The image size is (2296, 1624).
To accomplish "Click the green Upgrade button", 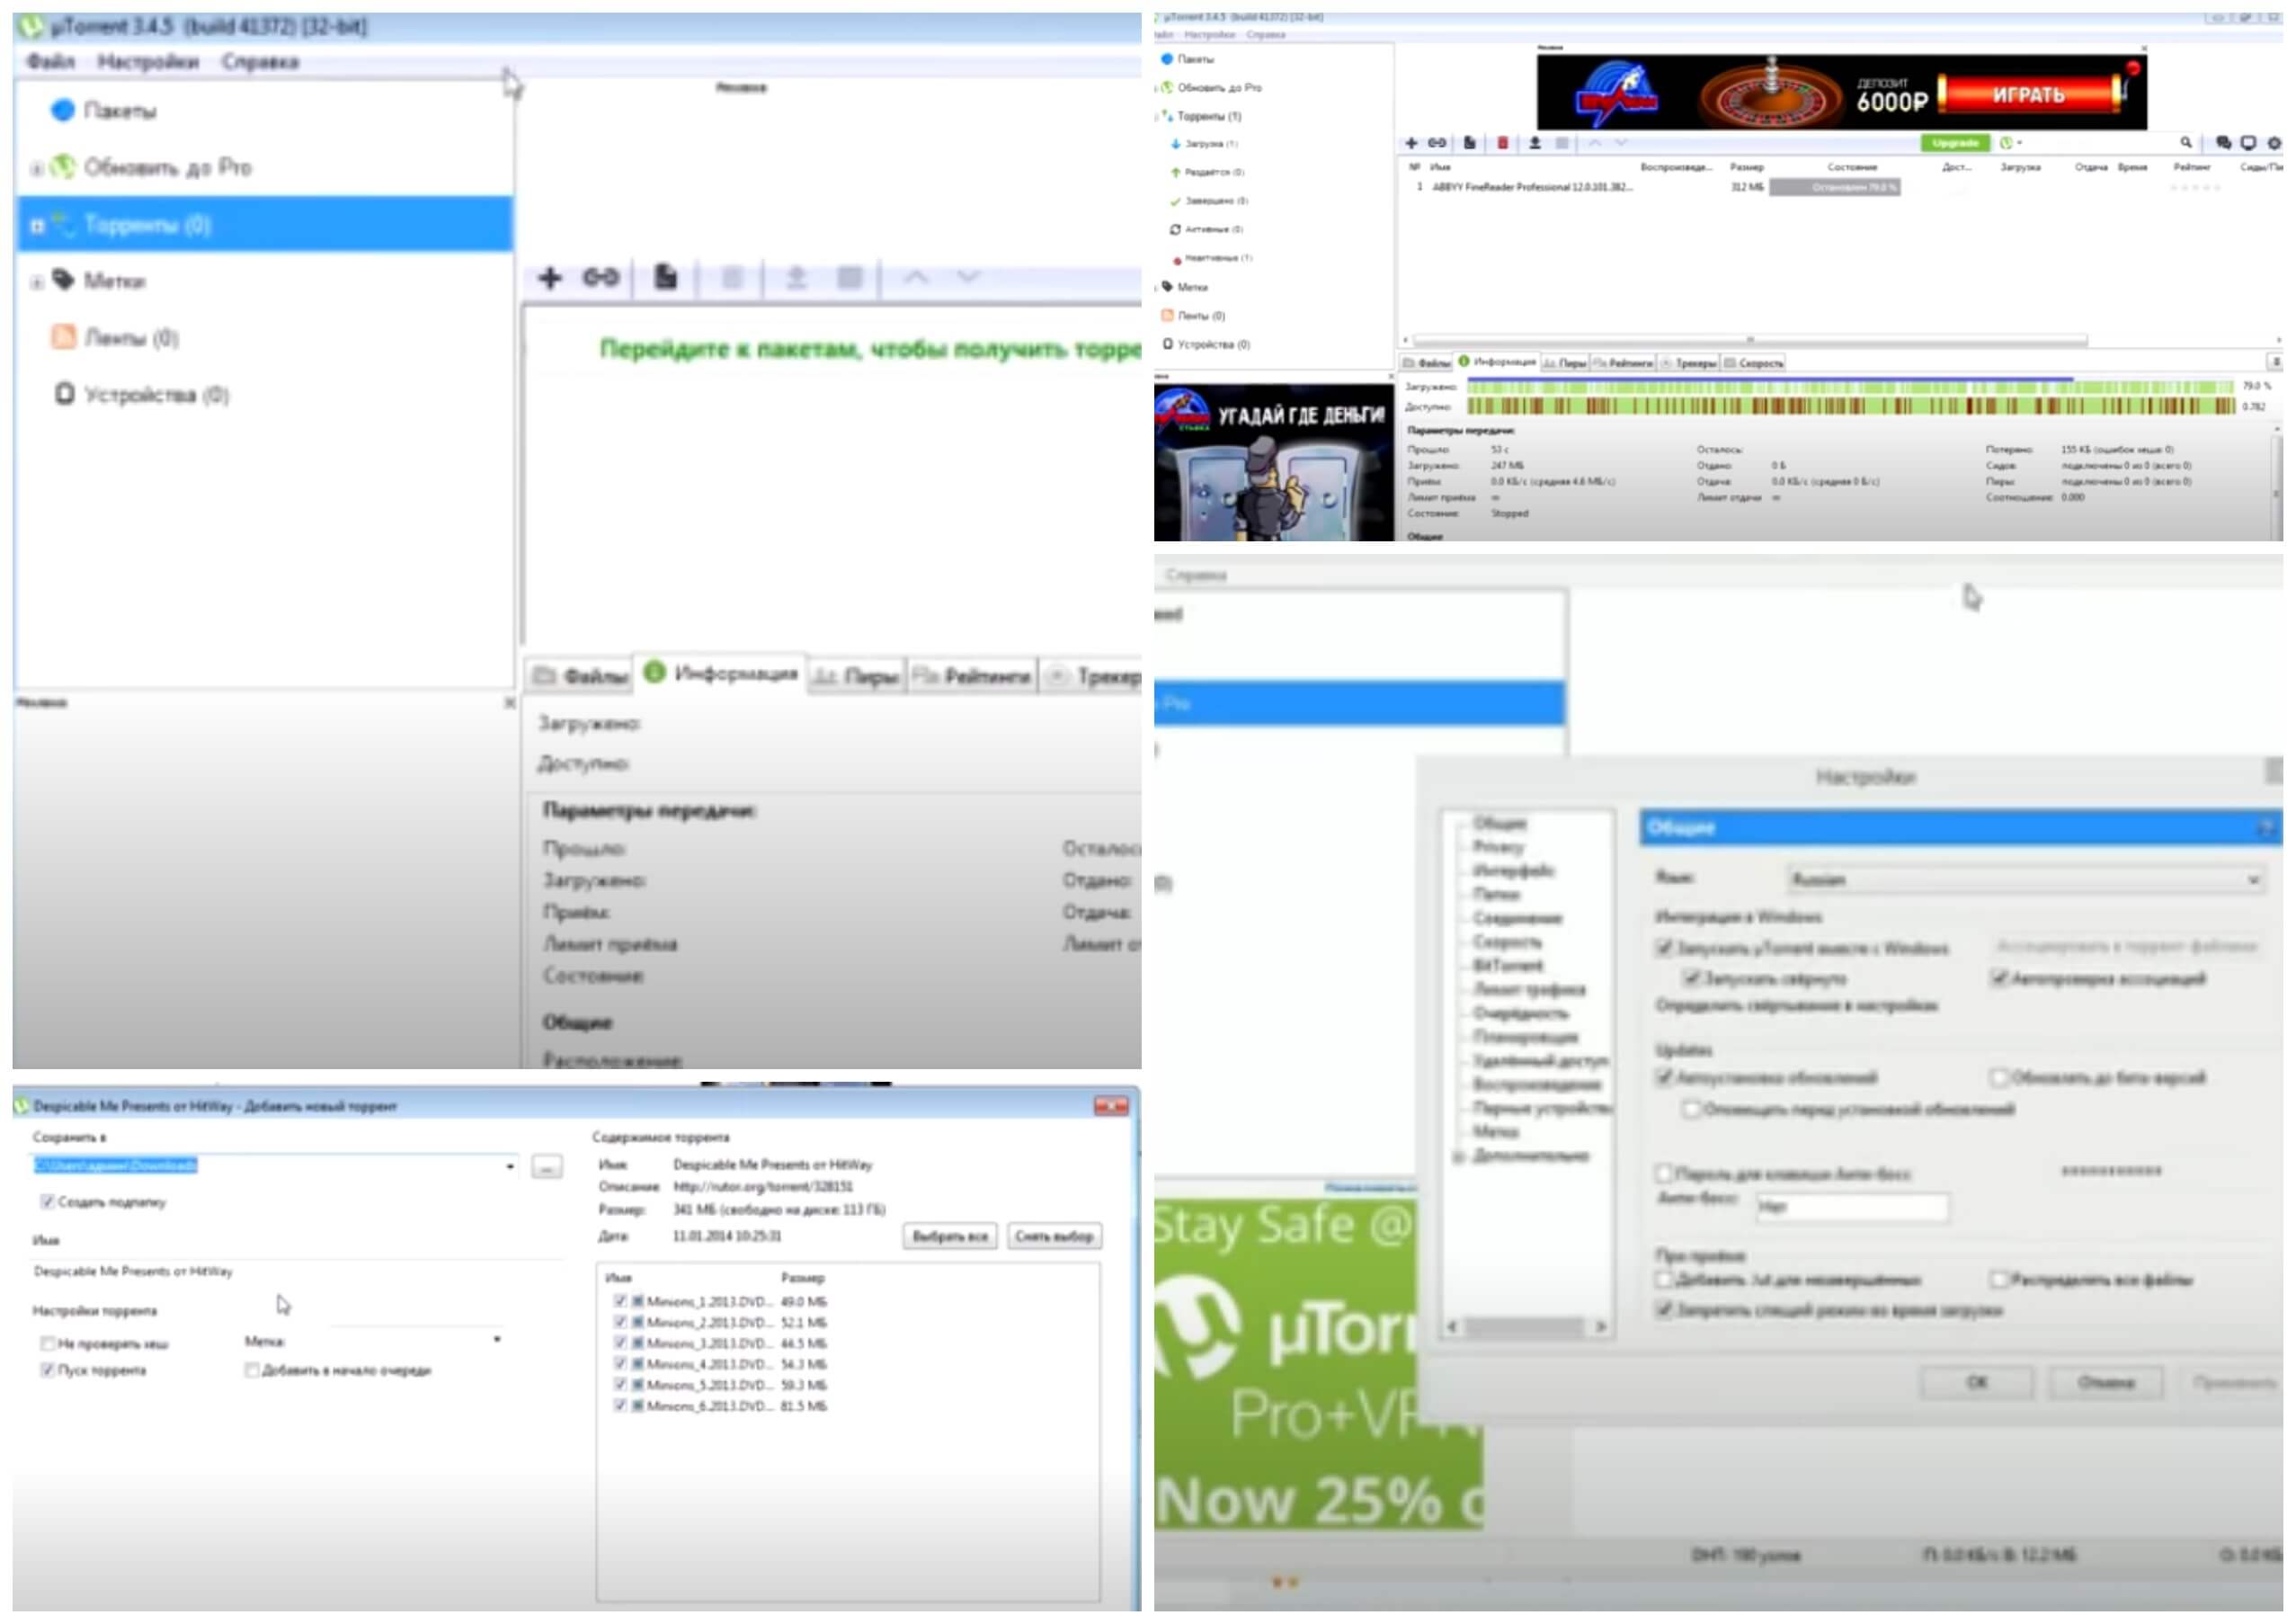I will pos(1955,143).
